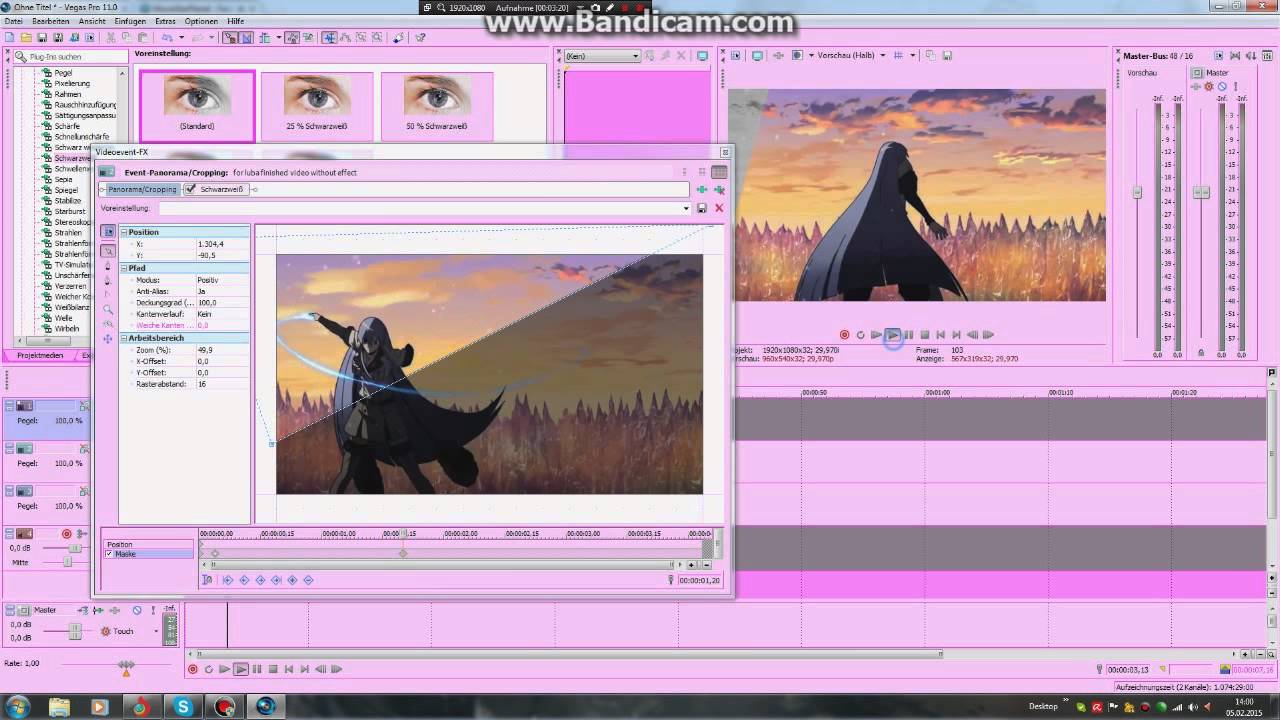
Task: Toggle the Maske checkbox
Action: [109, 554]
